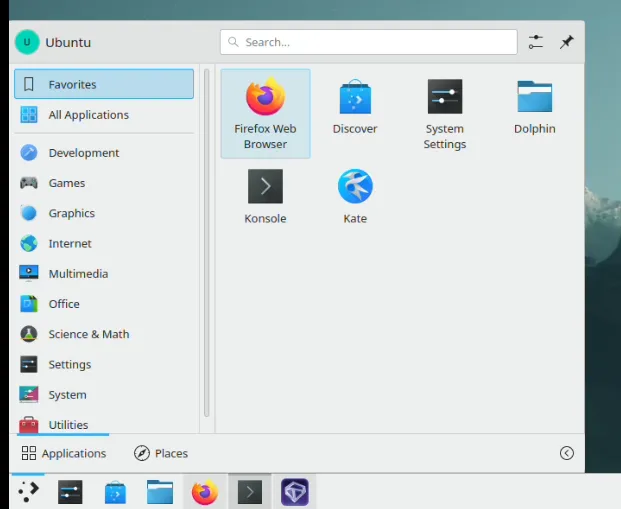Launch Firefox Web Browser from Favorites grid
The height and width of the screenshot is (509, 621).
tap(265, 114)
